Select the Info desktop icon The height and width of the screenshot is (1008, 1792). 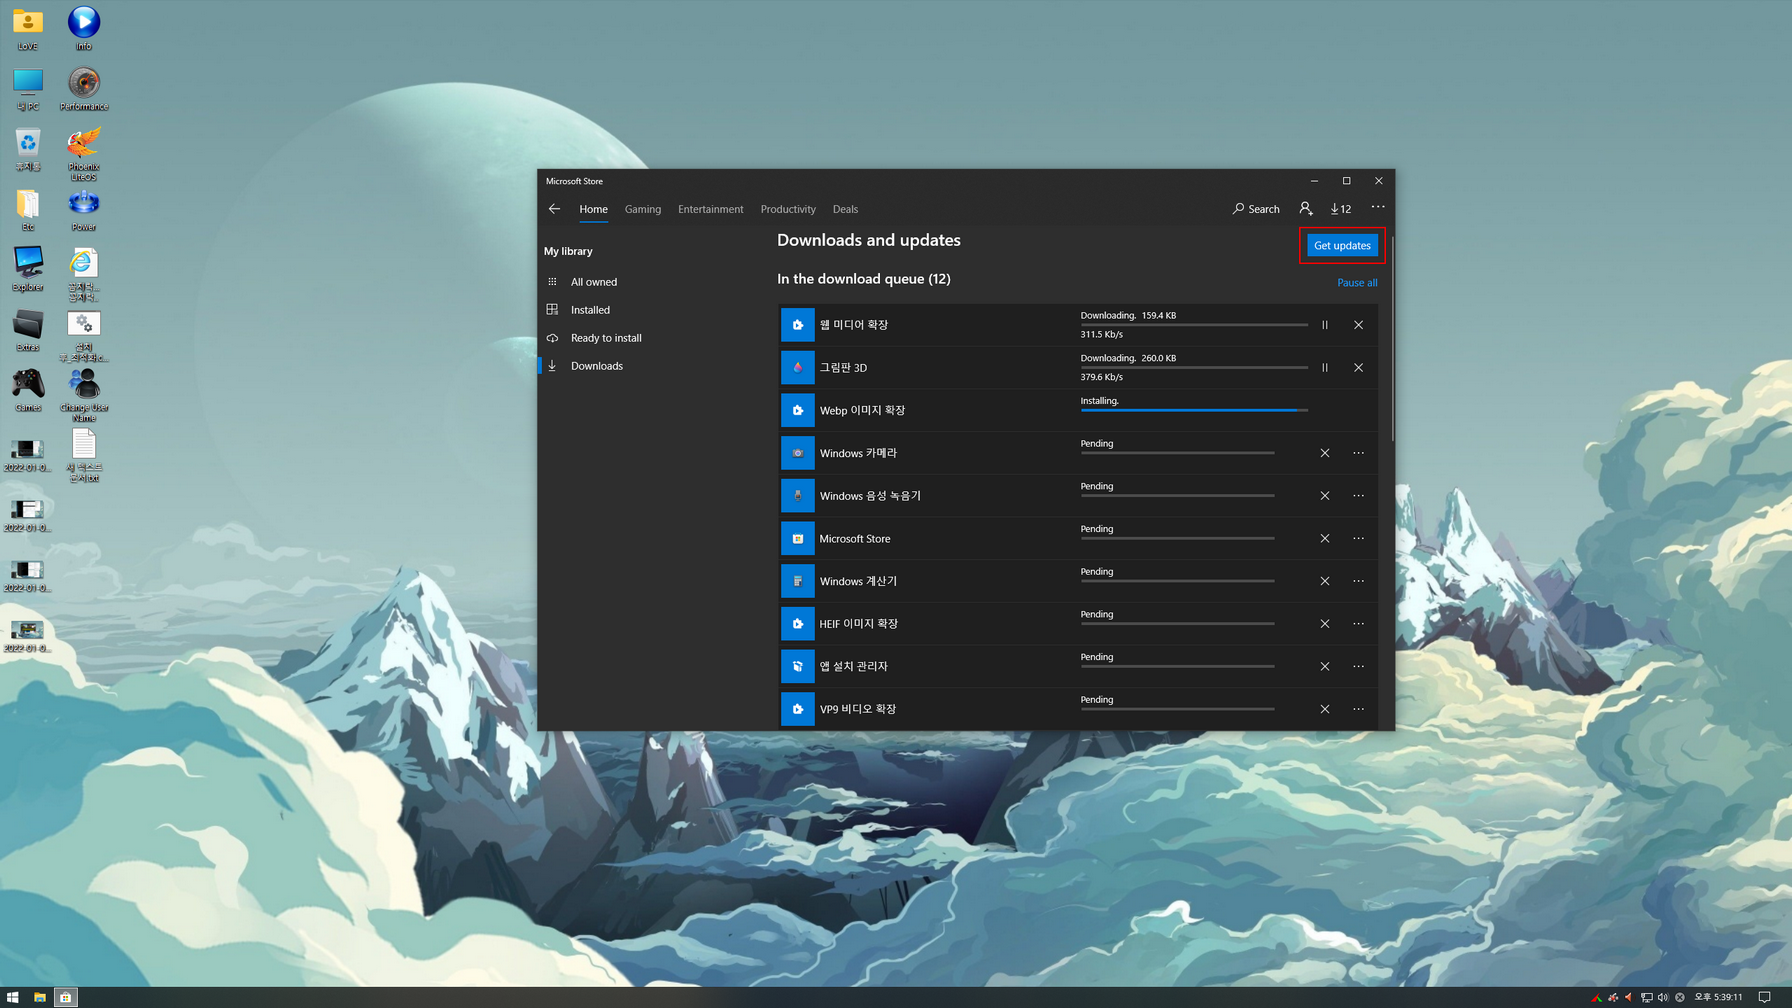[84, 28]
